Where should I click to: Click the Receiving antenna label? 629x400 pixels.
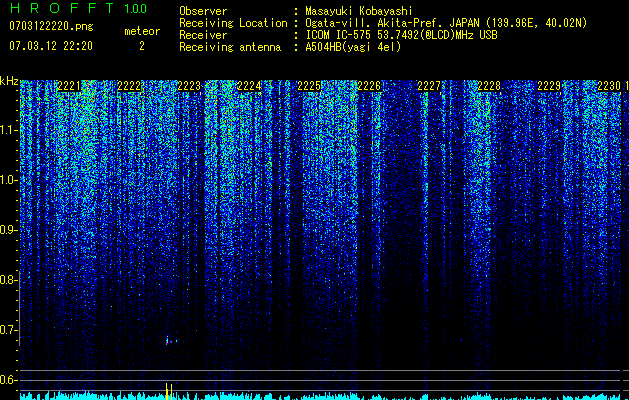coord(230,47)
